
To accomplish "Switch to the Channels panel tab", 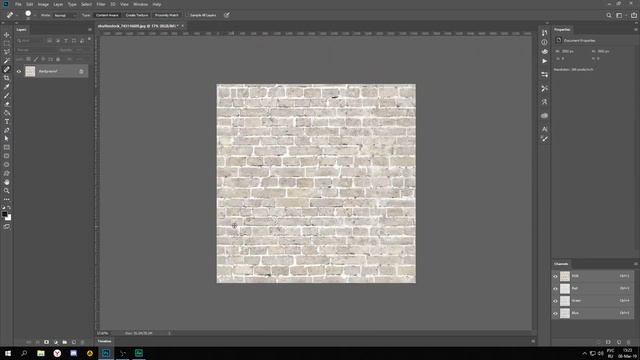I will click(561, 264).
